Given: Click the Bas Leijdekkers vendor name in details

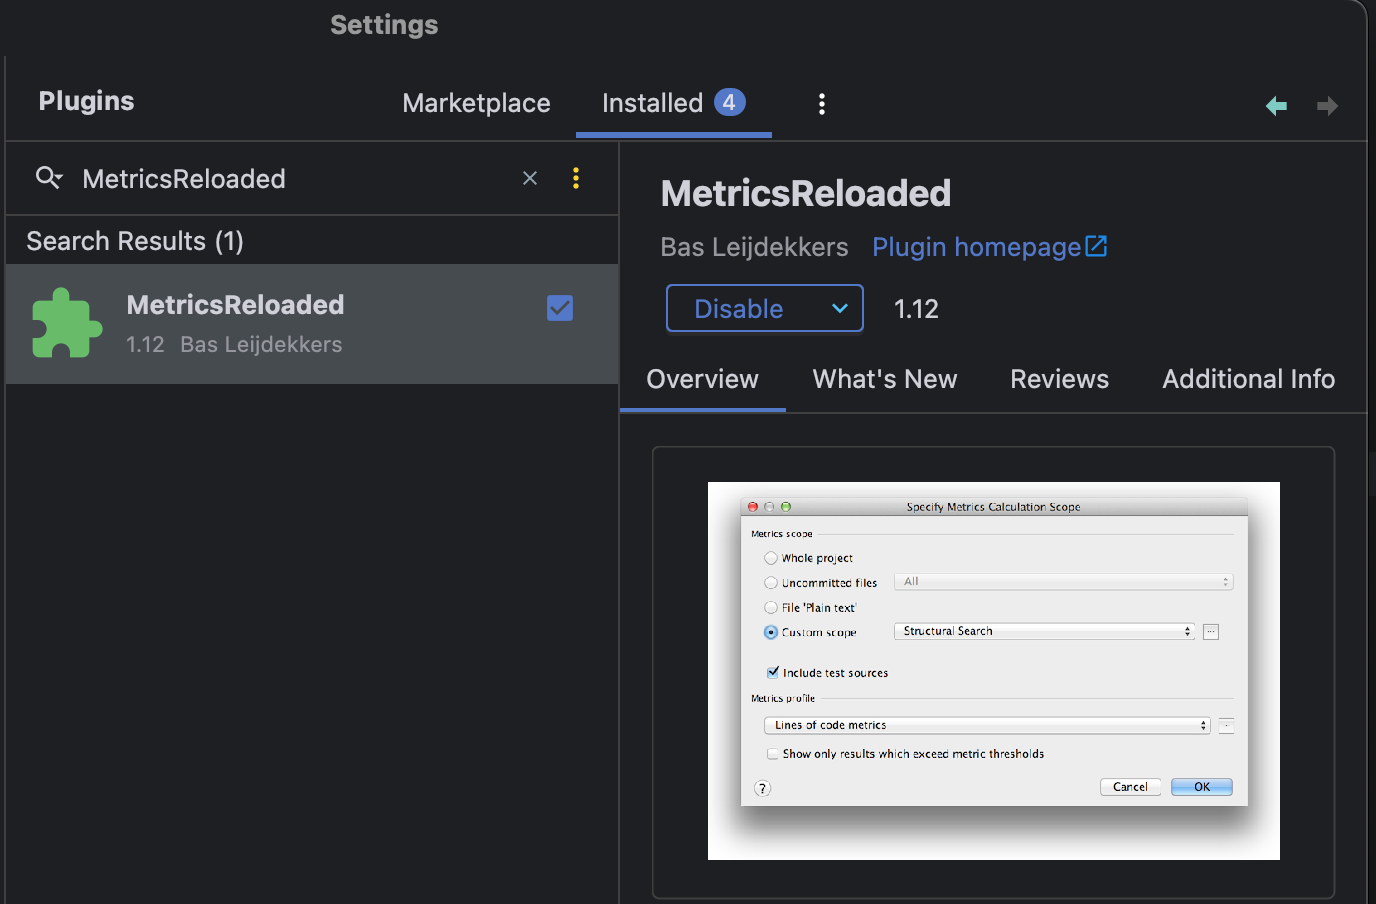Looking at the screenshot, I should (x=755, y=247).
